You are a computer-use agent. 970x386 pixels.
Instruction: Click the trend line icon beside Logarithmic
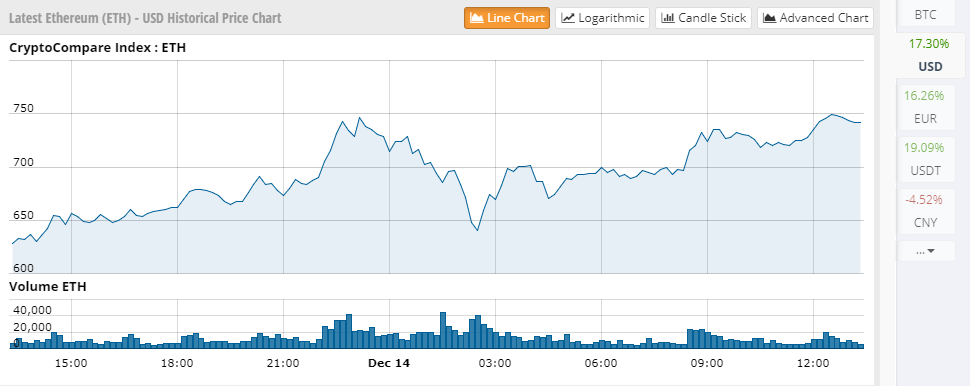(x=568, y=18)
